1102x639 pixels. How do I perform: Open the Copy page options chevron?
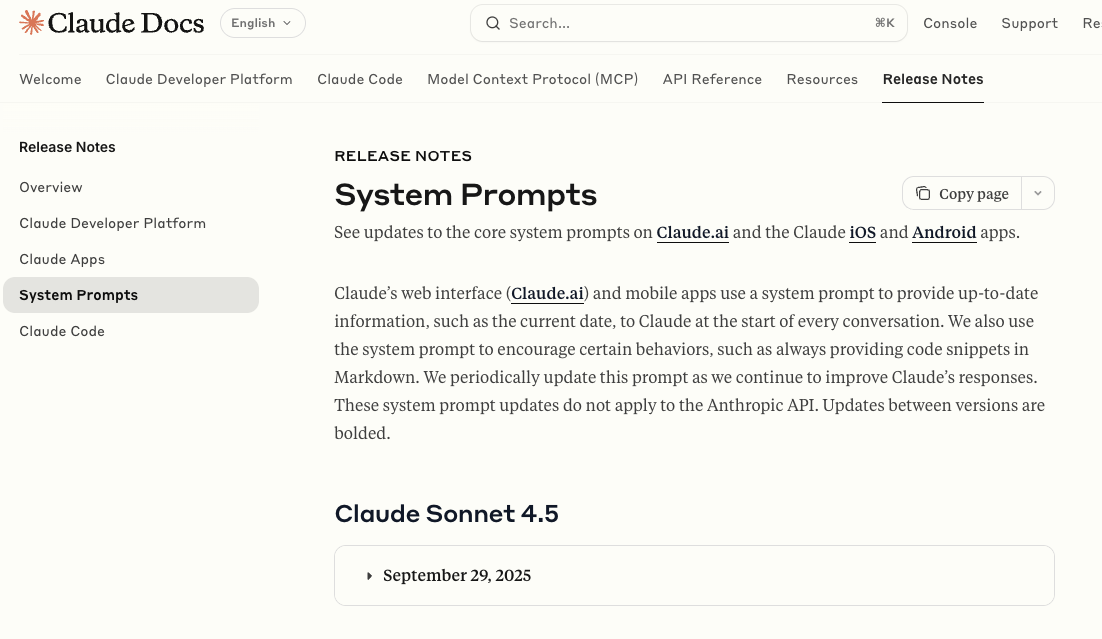point(1038,194)
